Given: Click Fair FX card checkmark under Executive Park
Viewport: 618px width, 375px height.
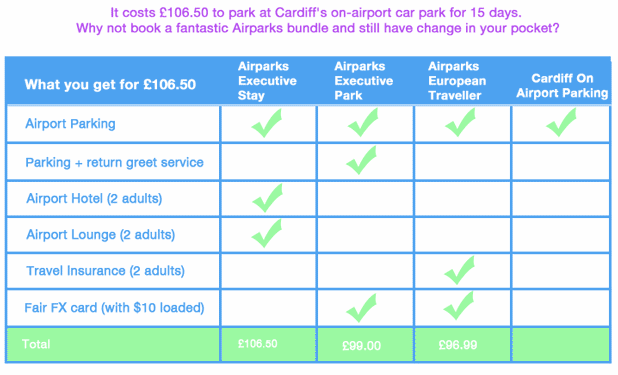Looking at the screenshot, I should click(x=361, y=308).
